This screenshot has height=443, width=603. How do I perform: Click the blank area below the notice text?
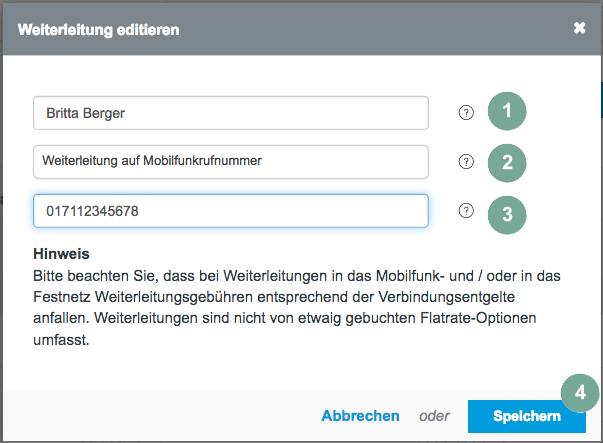(x=300, y=368)
